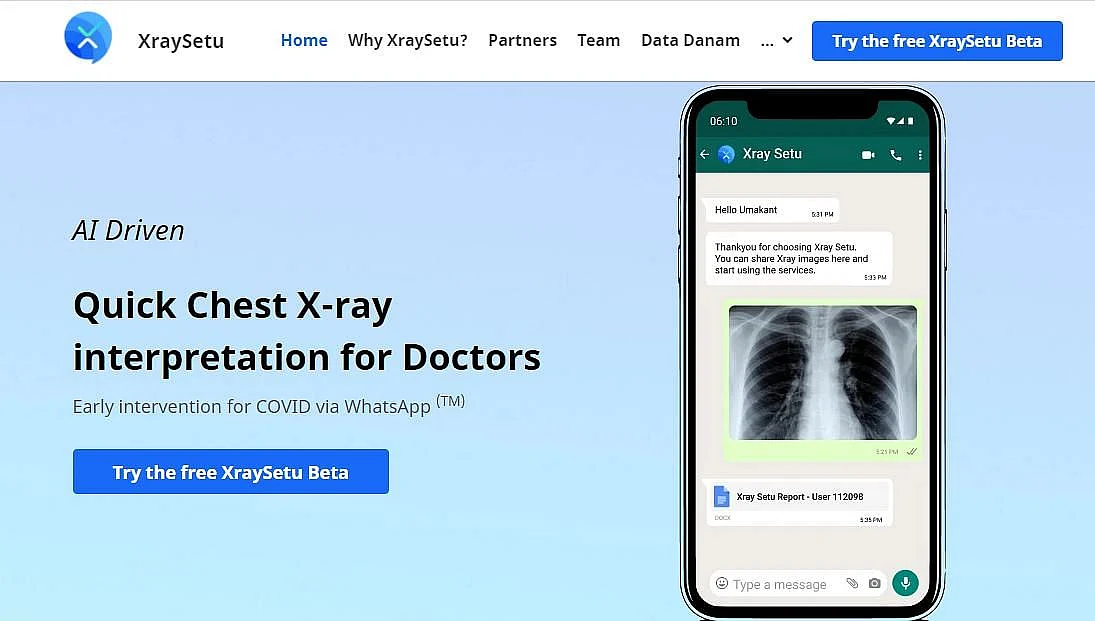The height and width of the screenshot is (621, 1095).
Task: Open the Data Danam page
Action: coord(690,41)
